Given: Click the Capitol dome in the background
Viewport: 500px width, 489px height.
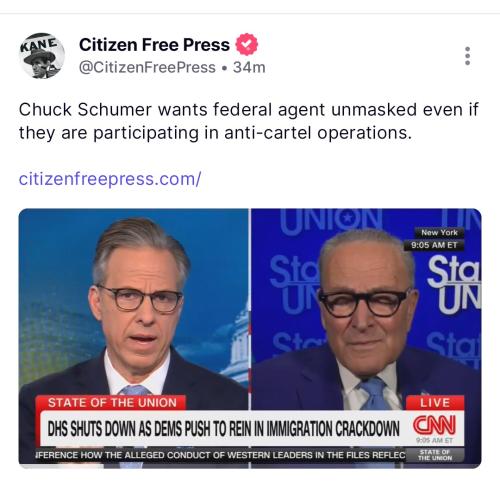Looking at the screenshot, I should [236, 347].
